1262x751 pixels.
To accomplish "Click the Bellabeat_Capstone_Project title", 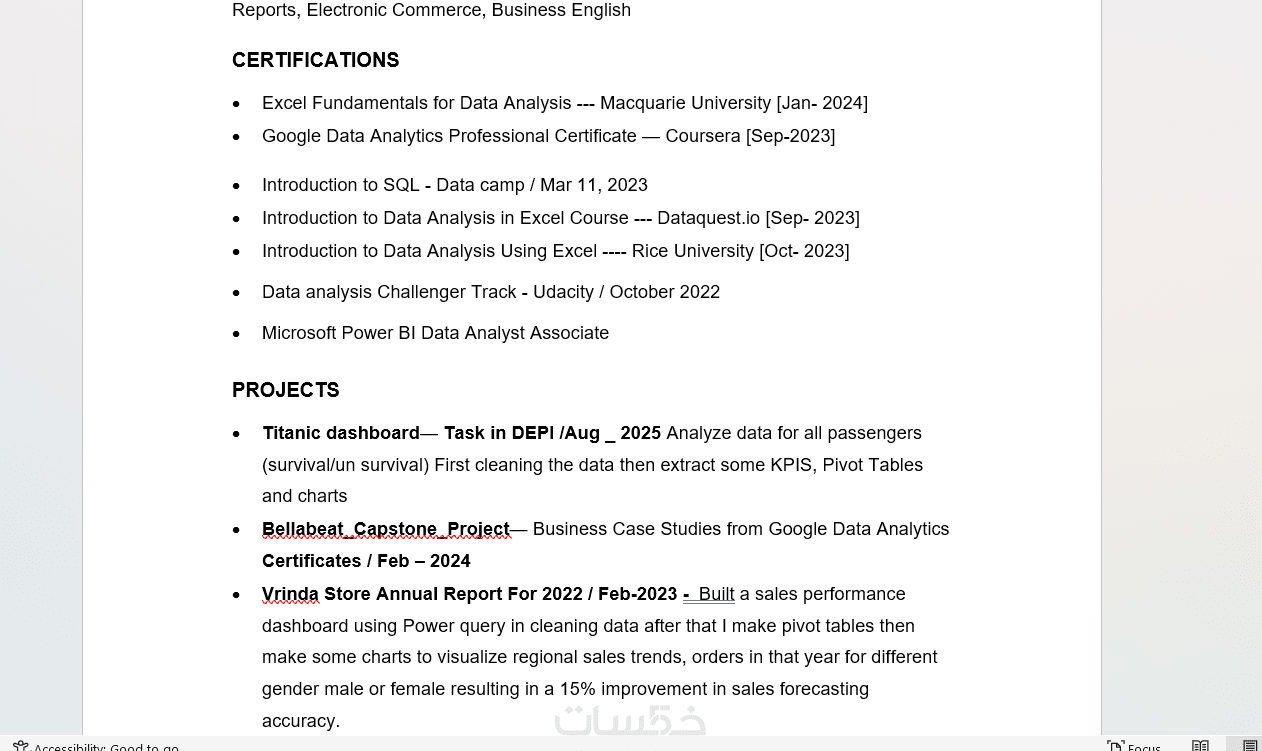I will [x=385, y=529].
